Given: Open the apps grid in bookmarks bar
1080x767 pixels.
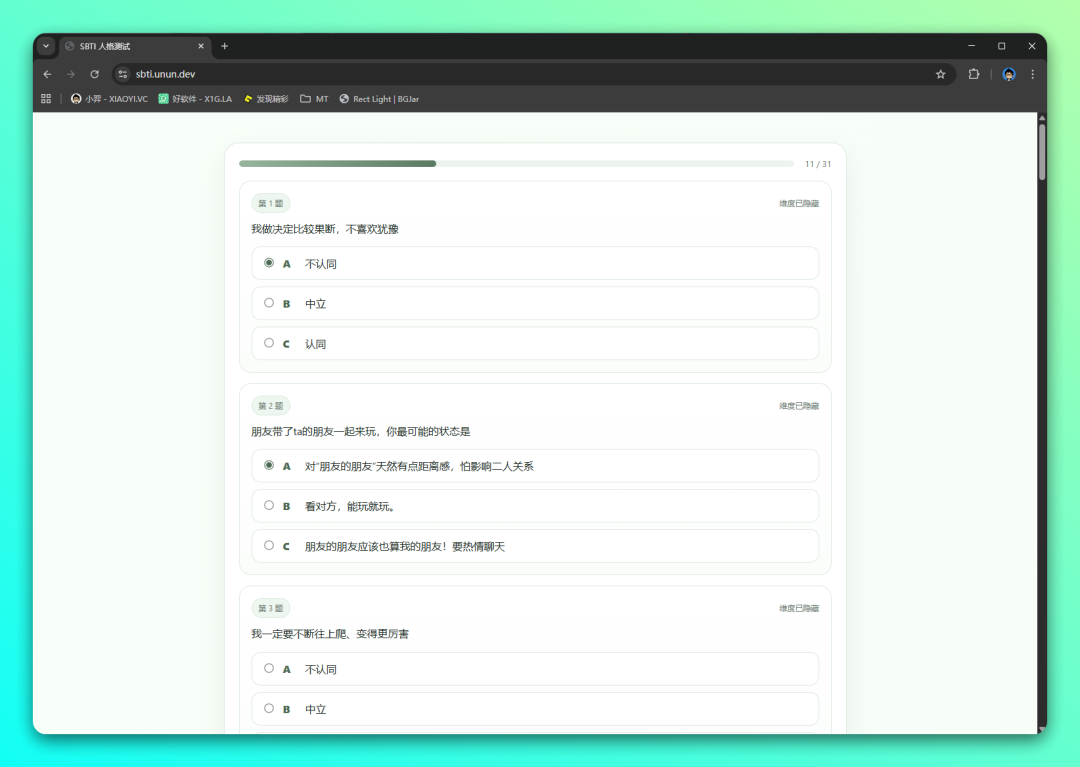Looking at the screenshot, I should pos(46,99).
